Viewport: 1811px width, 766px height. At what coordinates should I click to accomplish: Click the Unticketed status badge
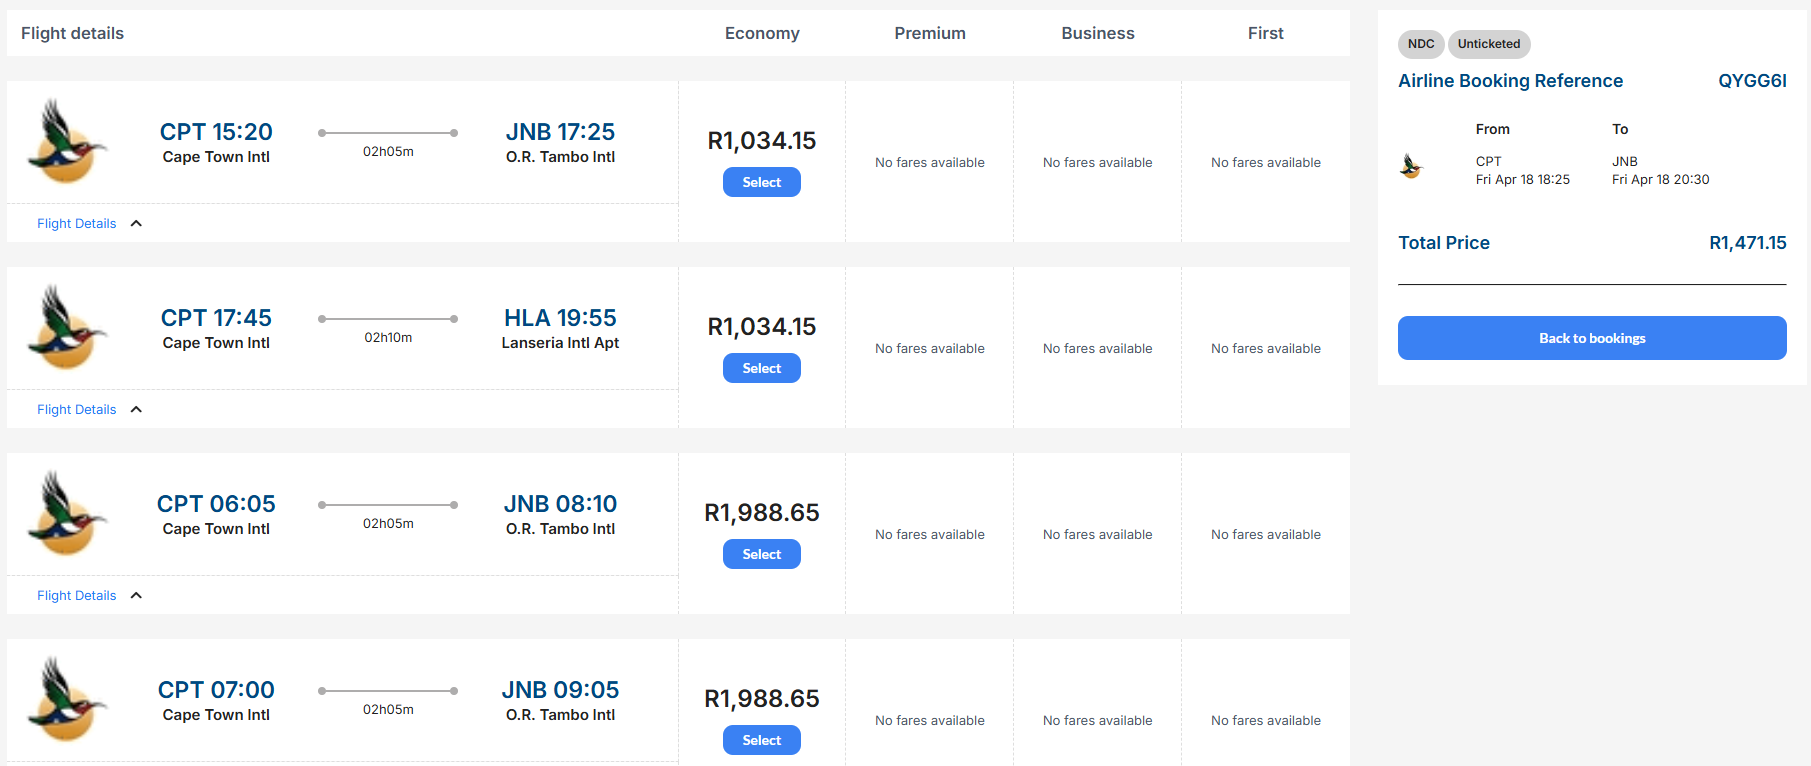(1488, 44)
